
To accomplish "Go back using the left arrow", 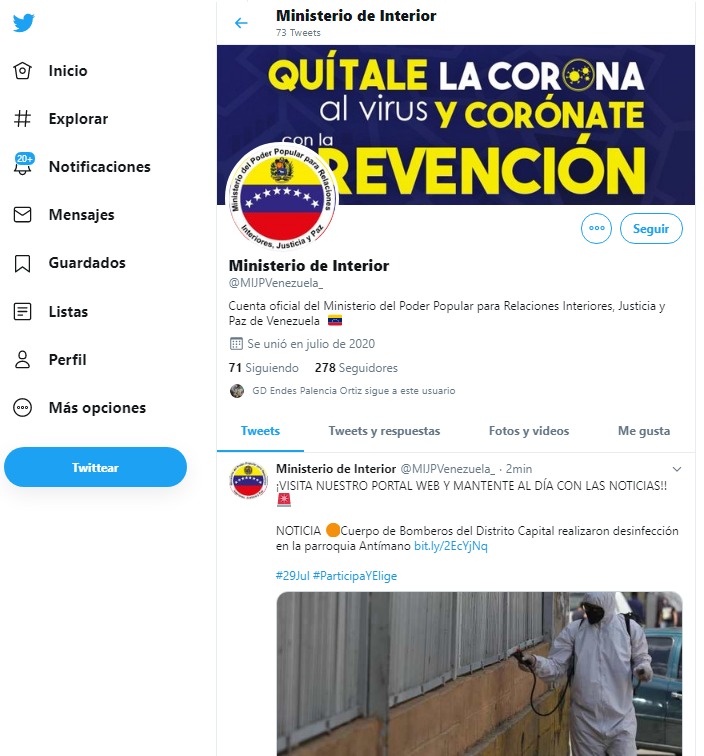I will (241, 23).
